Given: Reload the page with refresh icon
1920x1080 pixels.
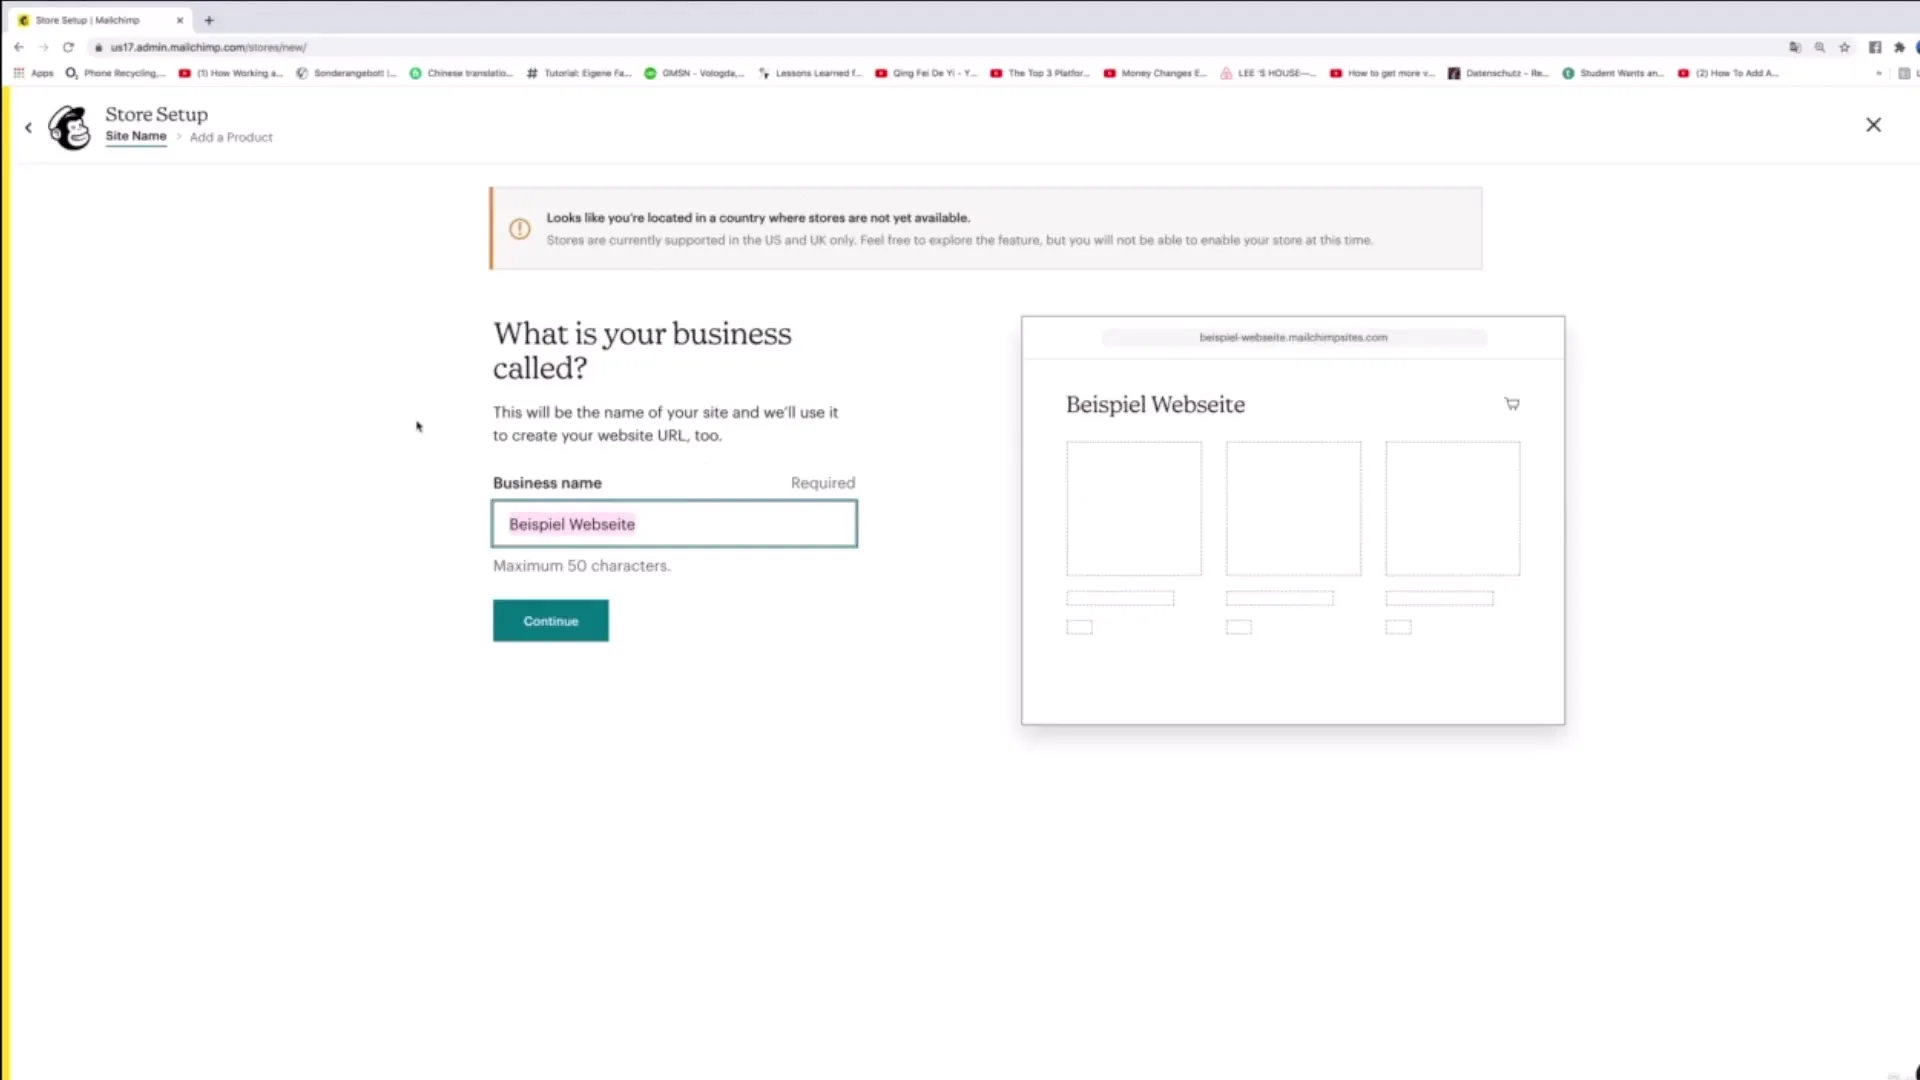Looking at the screenshot, I should coord(68,47).
